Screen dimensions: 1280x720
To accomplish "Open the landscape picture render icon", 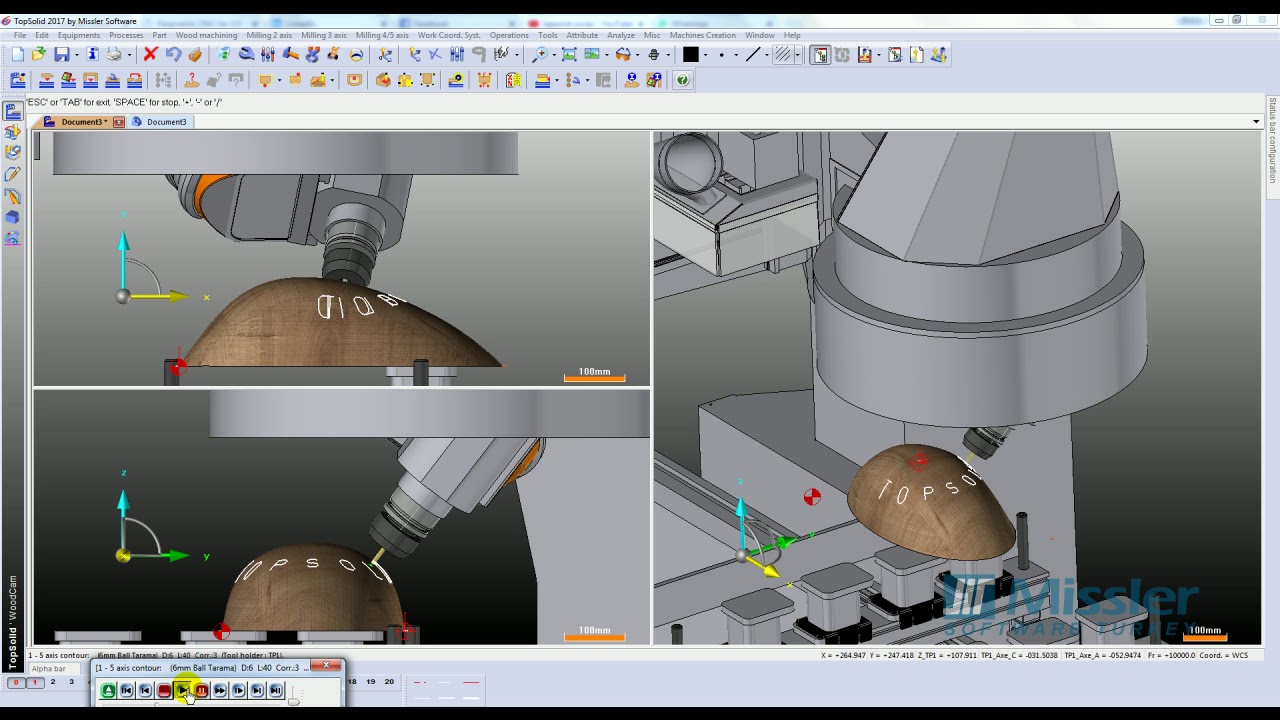I will click(x=592, y=55).
